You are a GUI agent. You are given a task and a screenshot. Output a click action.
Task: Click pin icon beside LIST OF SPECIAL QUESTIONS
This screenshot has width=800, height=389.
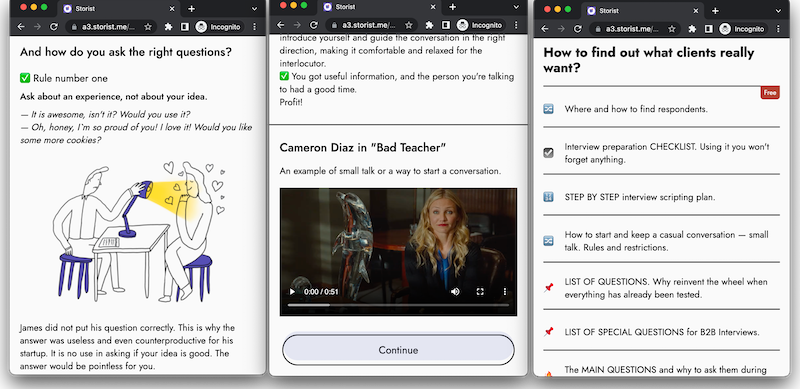coord(548,332)
